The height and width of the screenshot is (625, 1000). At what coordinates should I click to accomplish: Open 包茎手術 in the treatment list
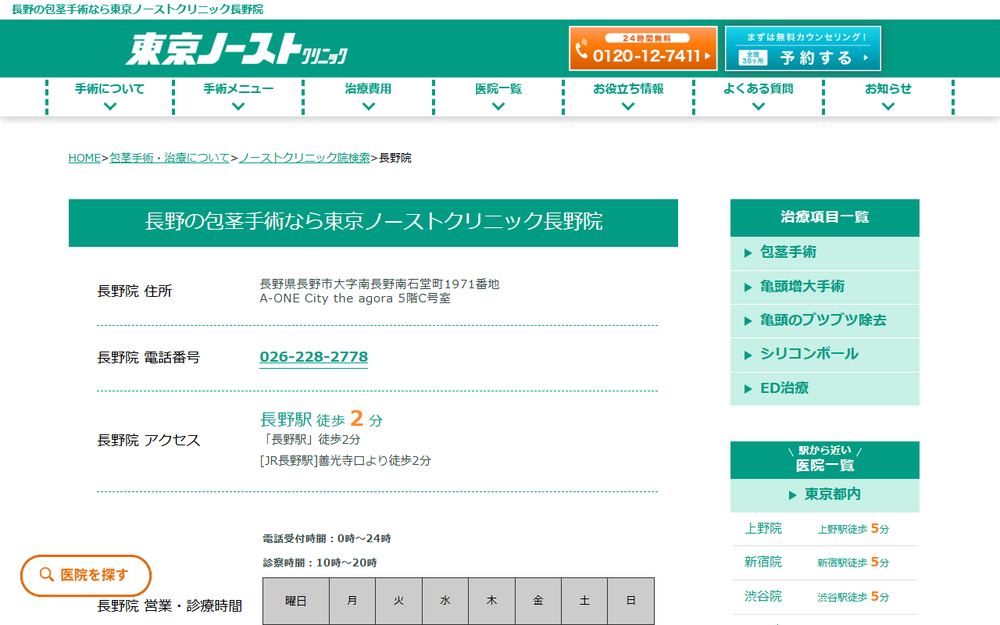(825, 253)
